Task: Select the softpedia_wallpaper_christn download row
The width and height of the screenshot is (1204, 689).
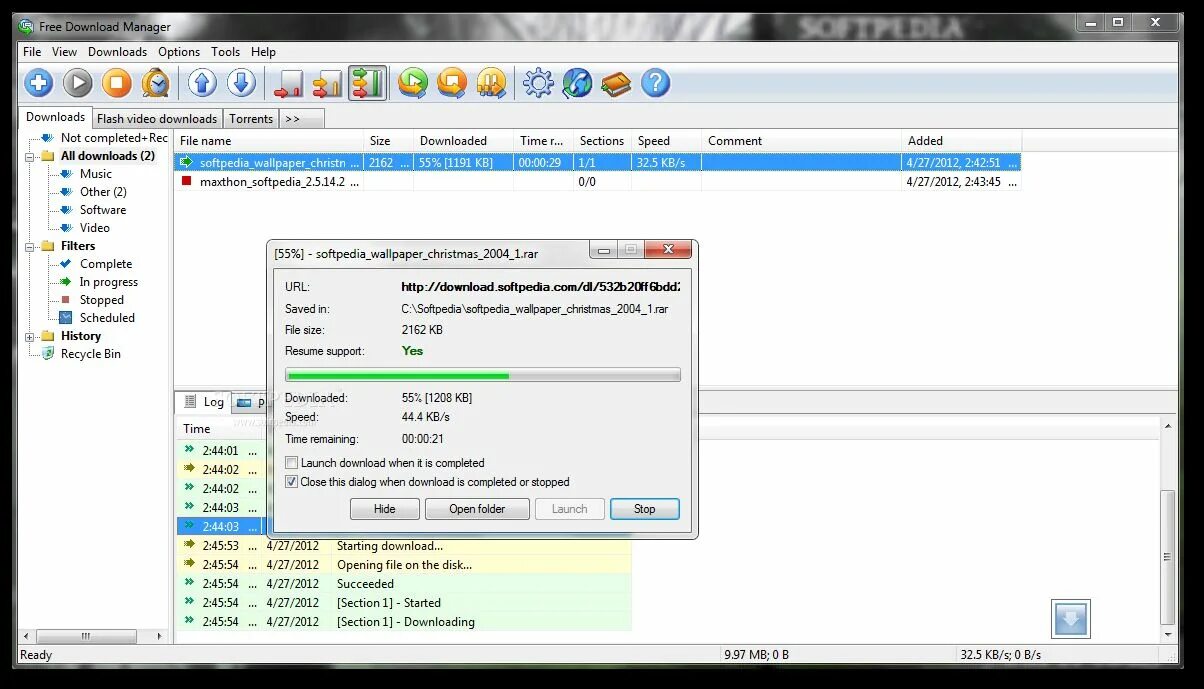Action: 597,162
